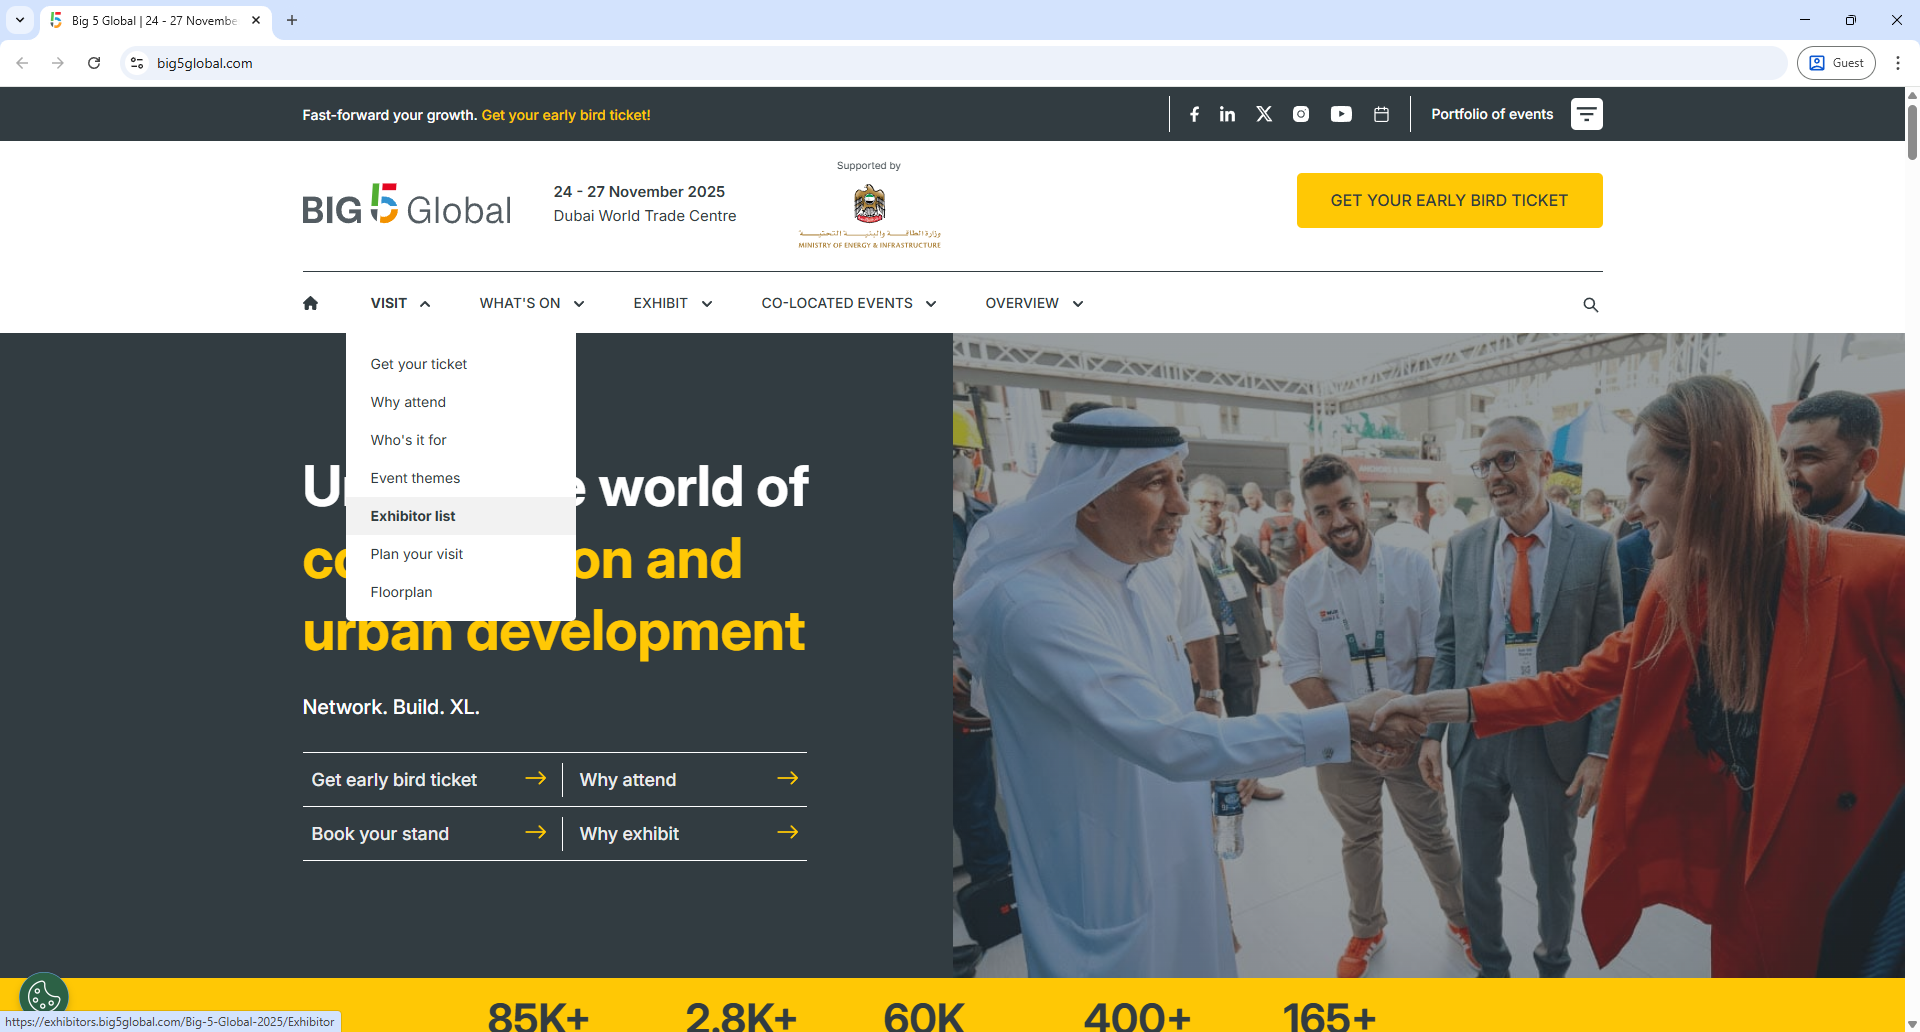Select Exhibitor list from the VISIT menu
Viewport: 1920px width, 1032px height.
point(413,516)
